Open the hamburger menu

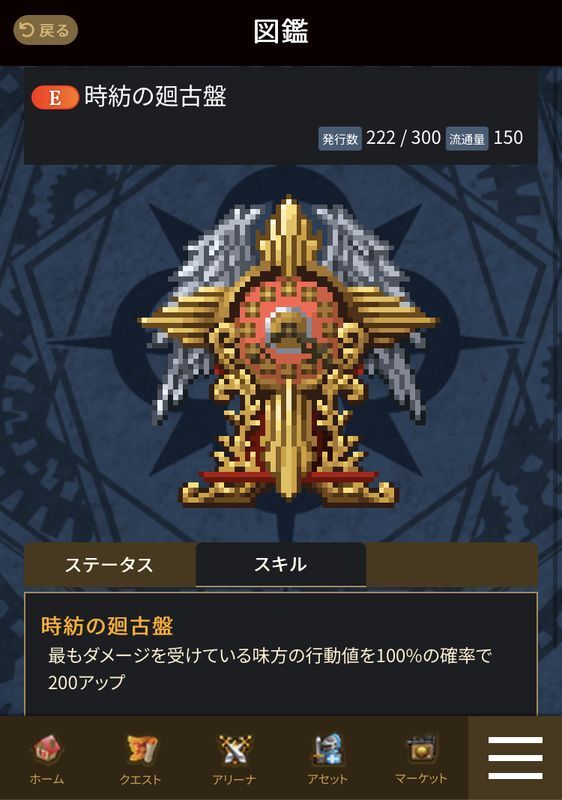[x=515, y=758]
